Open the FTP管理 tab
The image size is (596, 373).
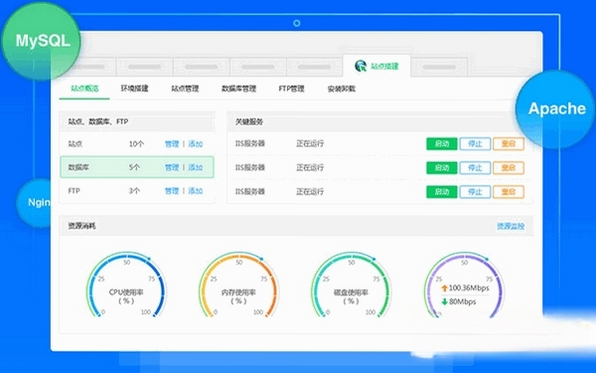click(x=292, y=89)
